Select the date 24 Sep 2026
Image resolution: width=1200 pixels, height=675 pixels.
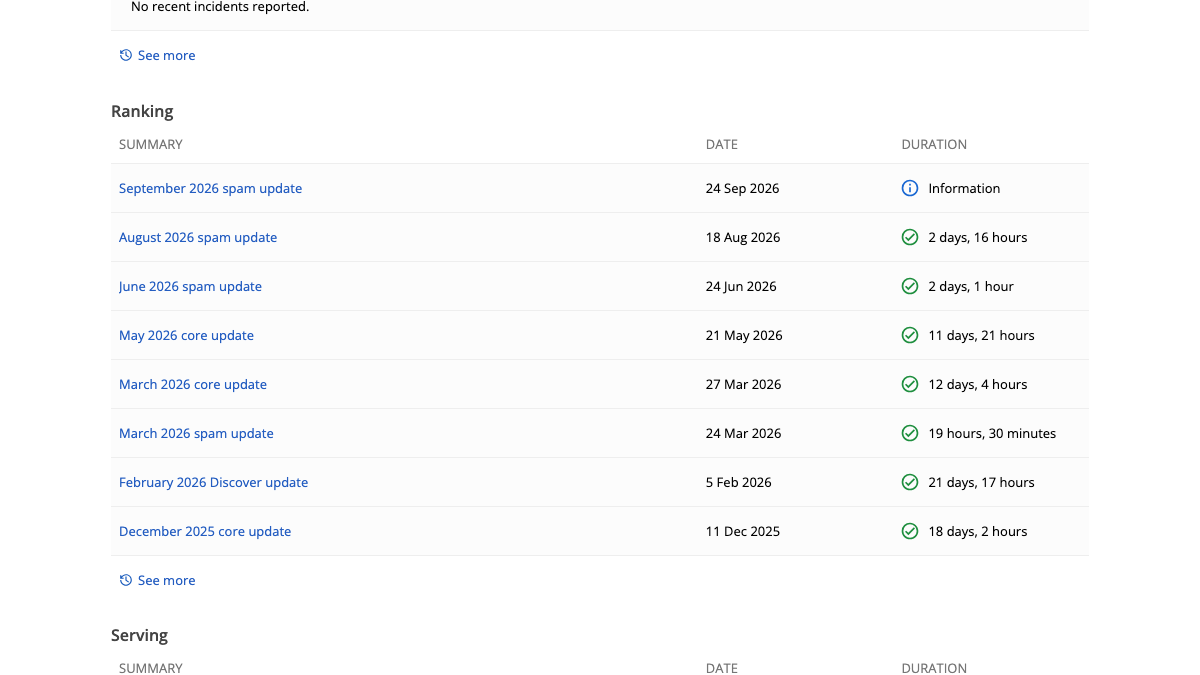[742, 188]
